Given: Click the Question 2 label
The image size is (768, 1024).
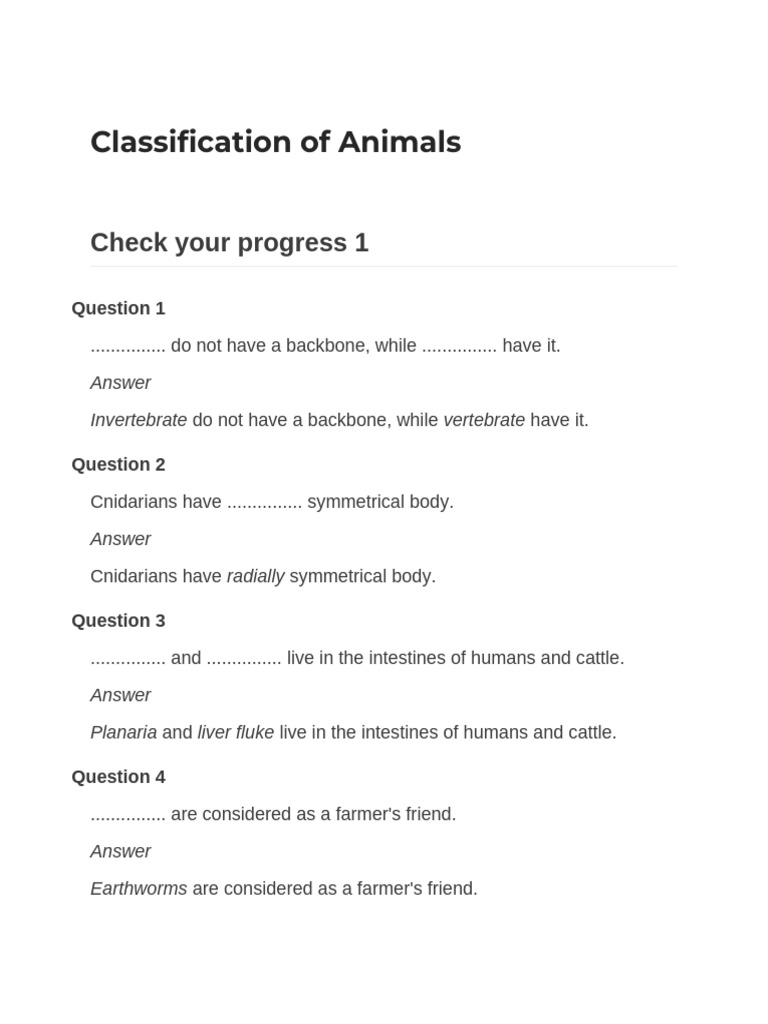Looking at the screenshot, I should (118, 464).
